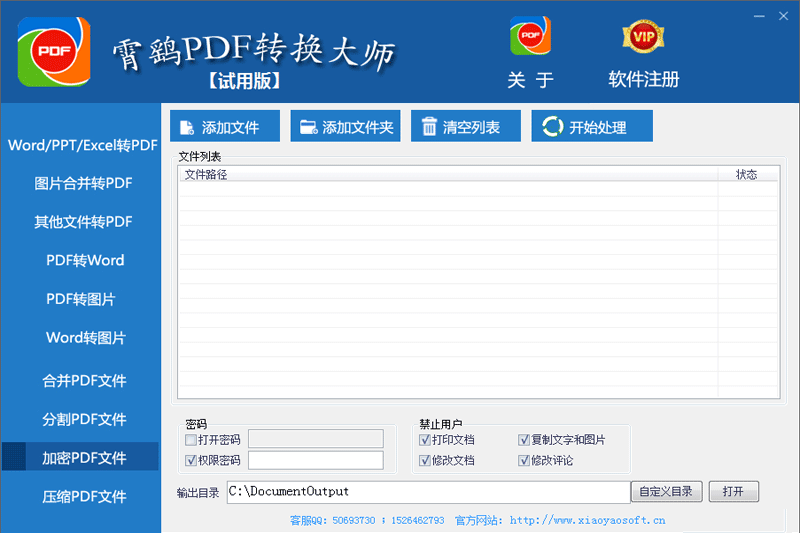
Task: Toggle the 复制文字和图片 checkbox
Action: (x=523, y=440)
